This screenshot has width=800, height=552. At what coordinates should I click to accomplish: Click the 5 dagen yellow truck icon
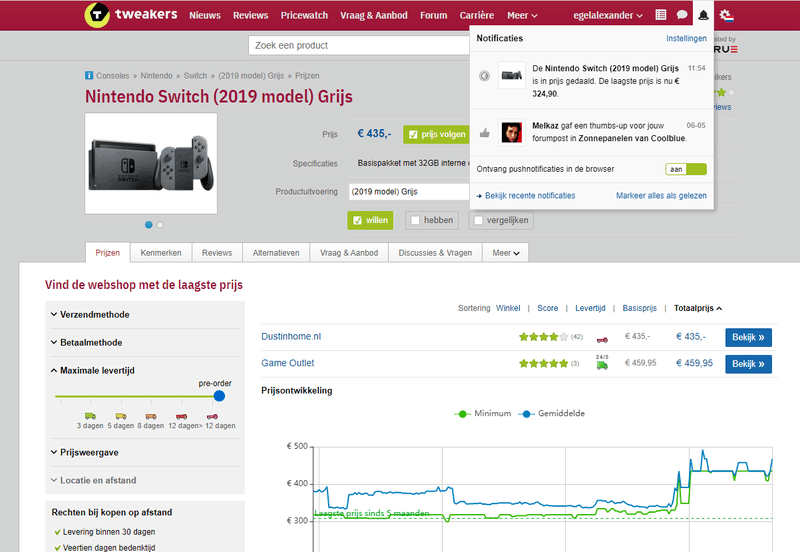tap(121, 416)
